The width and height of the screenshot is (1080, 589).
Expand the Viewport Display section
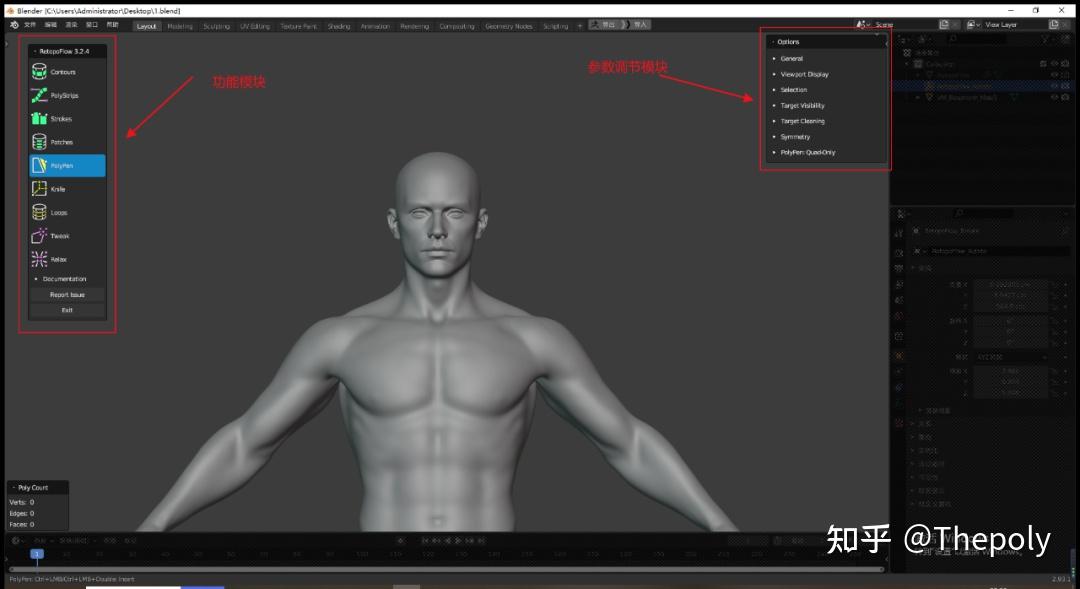coord(805,74)
